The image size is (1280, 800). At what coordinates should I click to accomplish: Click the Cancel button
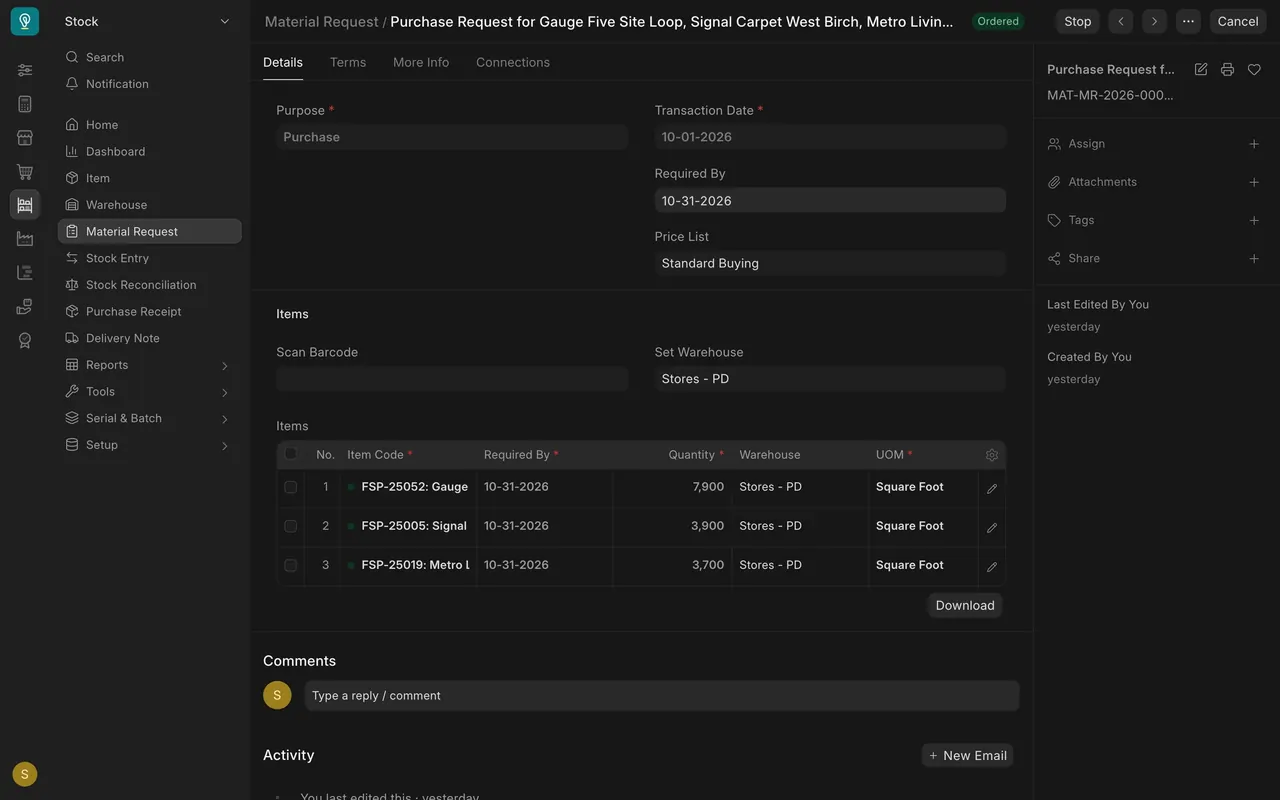coord(1238,21)
